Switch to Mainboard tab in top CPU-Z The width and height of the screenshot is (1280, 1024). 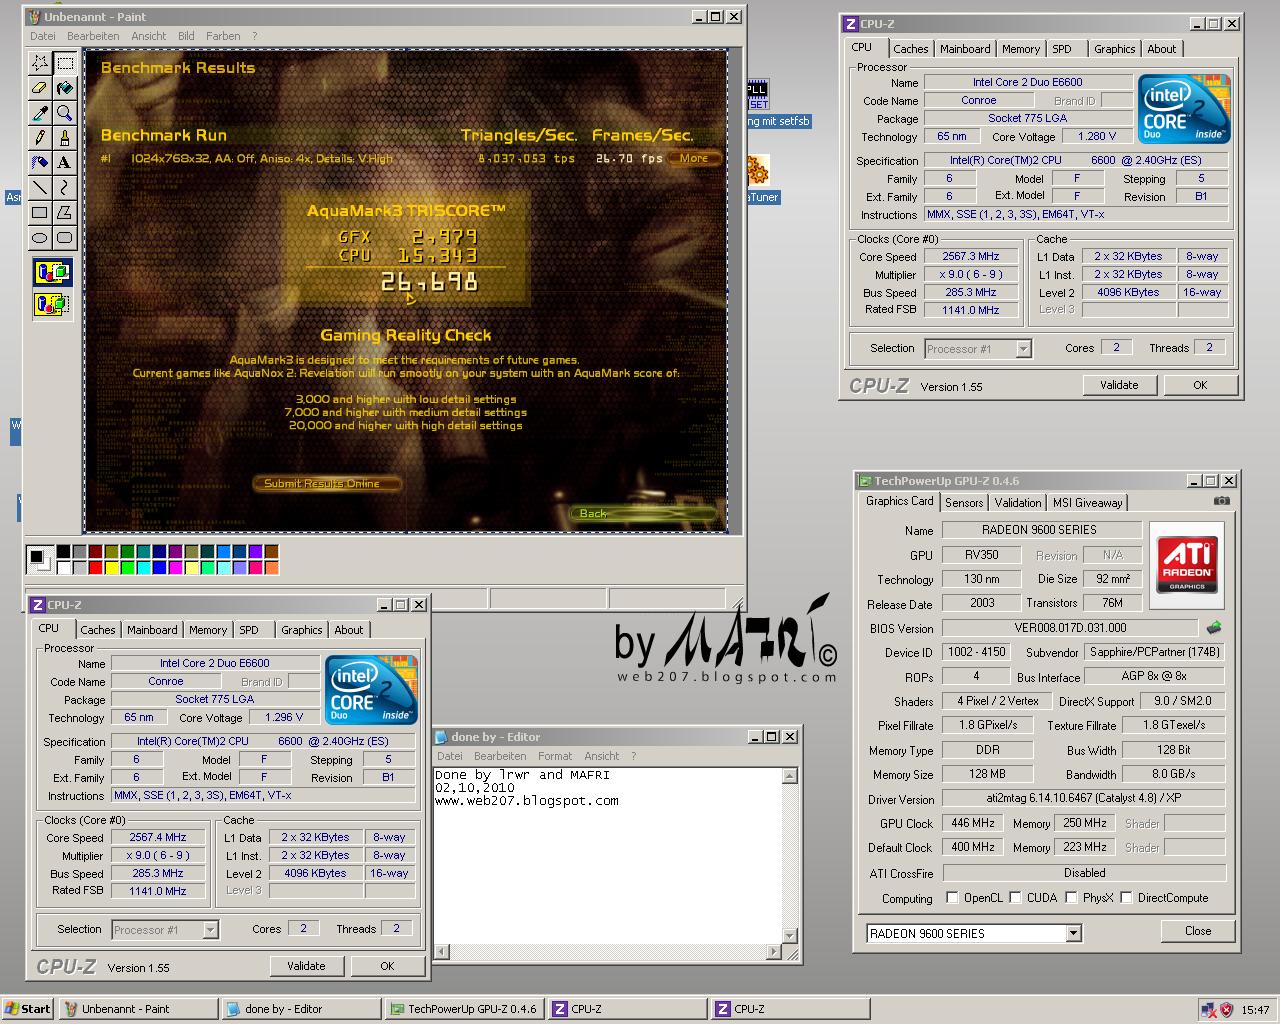click(965, 49)
